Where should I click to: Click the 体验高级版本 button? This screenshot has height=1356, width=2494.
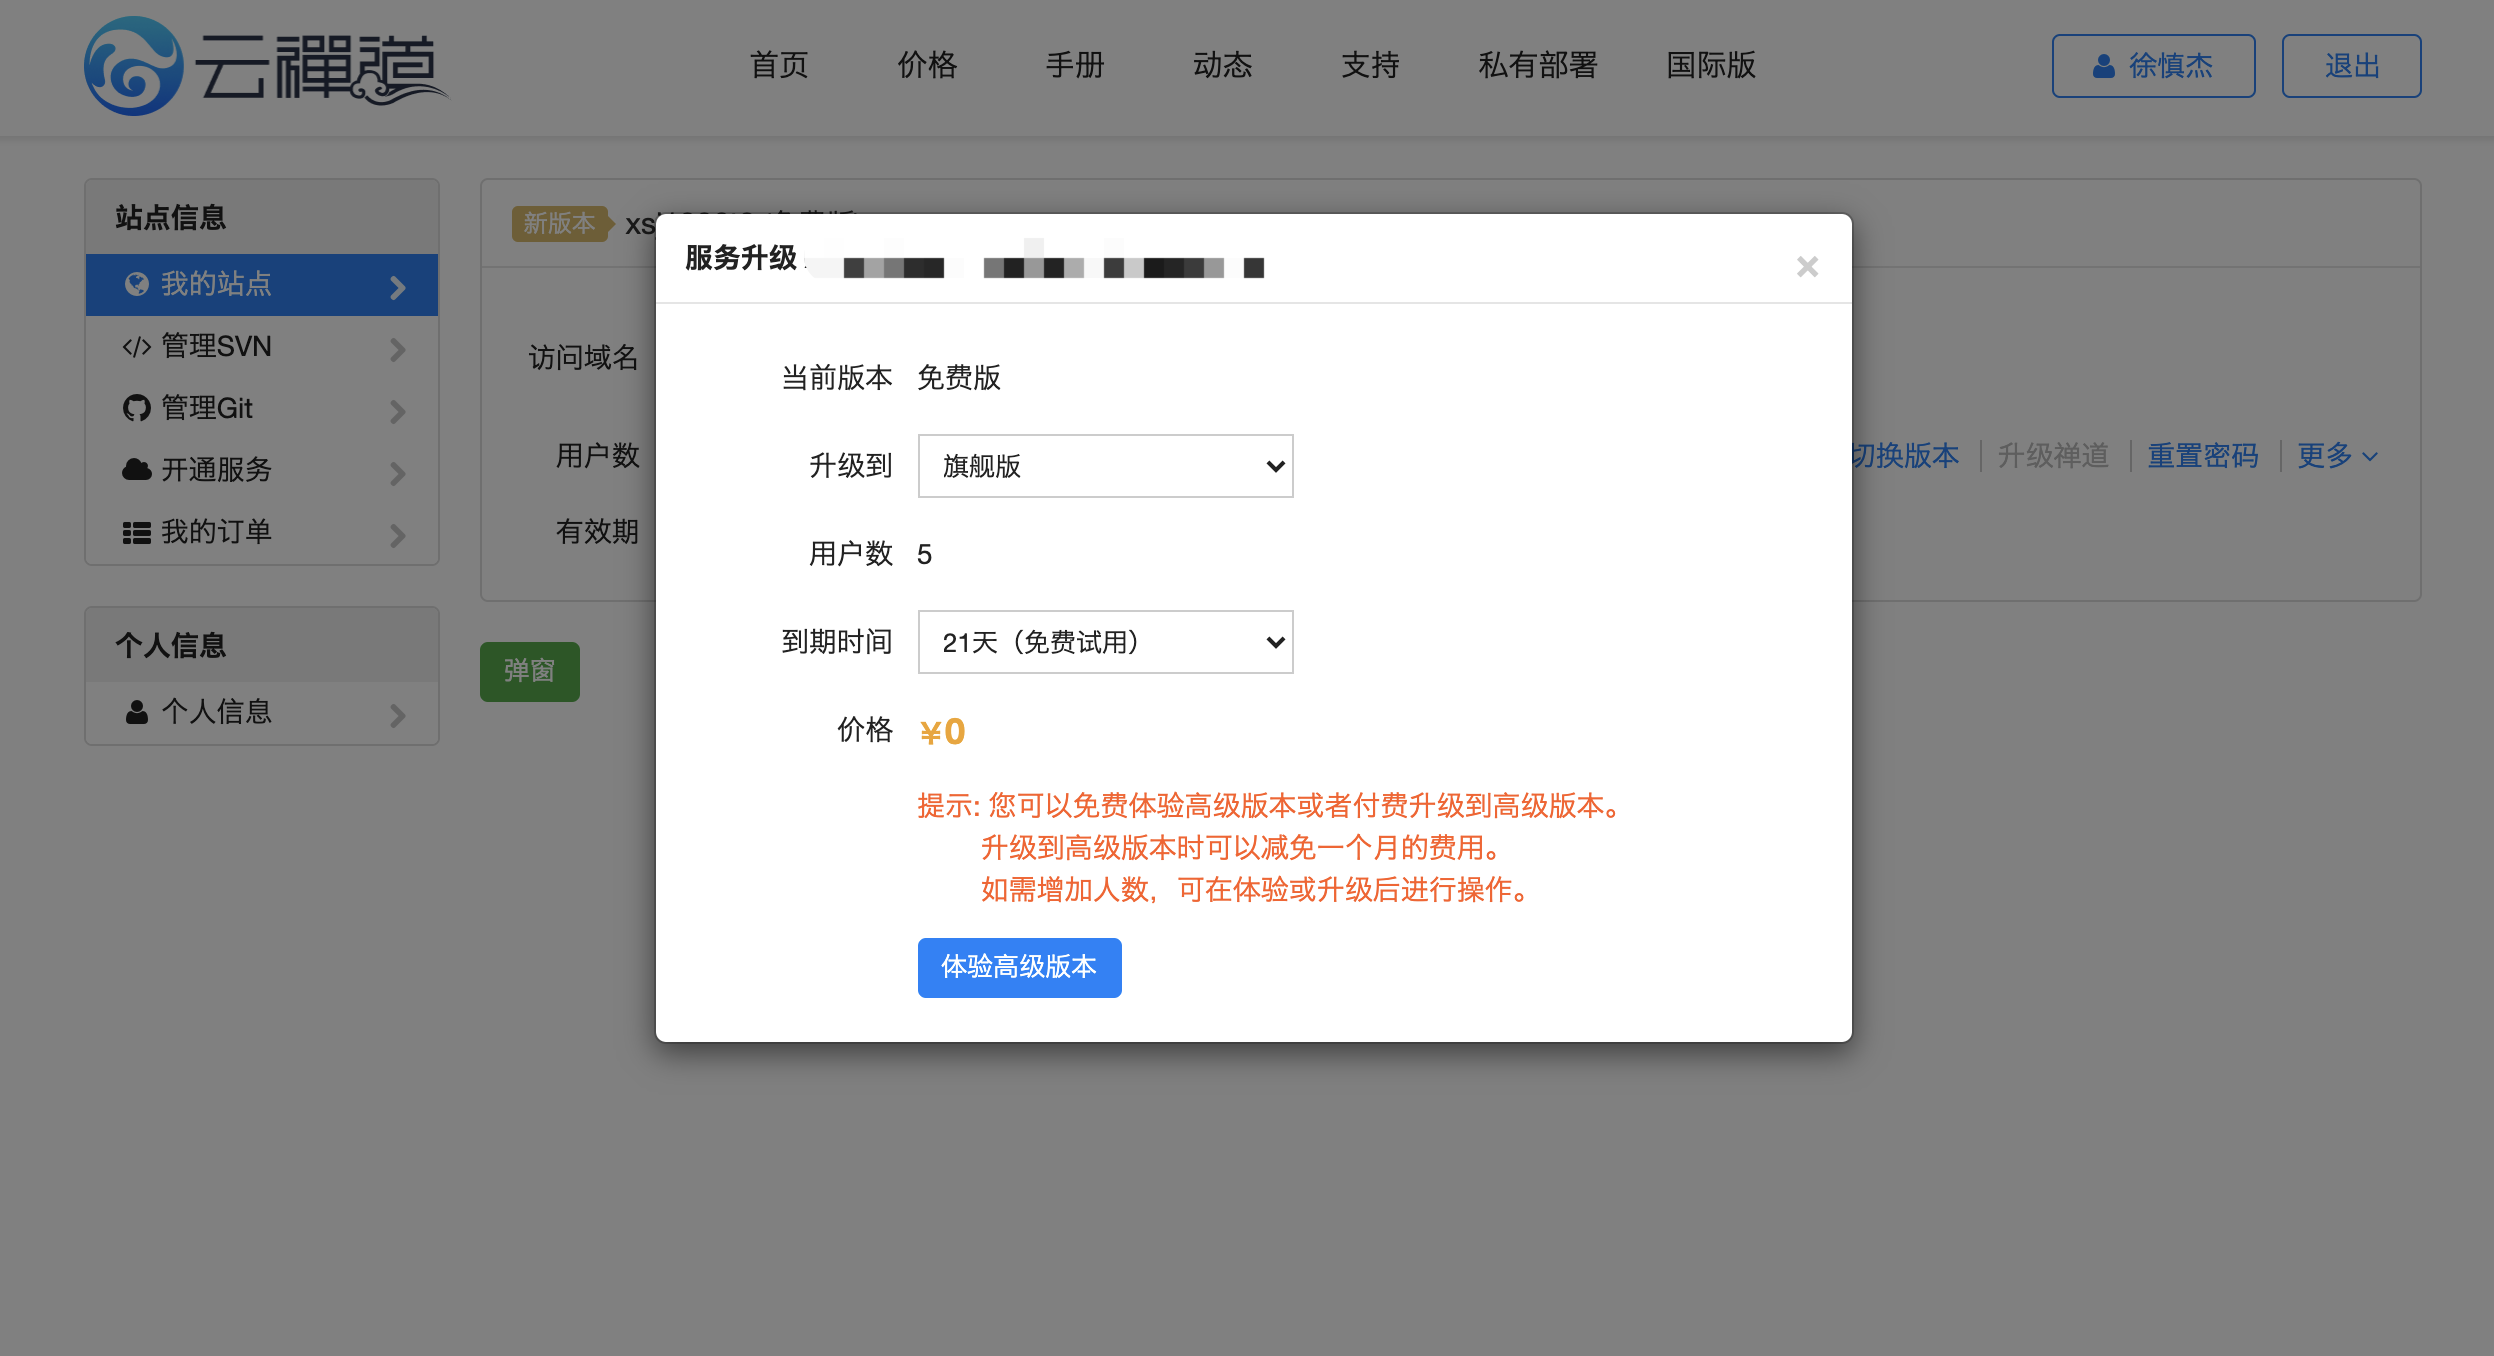point(1019,967)
